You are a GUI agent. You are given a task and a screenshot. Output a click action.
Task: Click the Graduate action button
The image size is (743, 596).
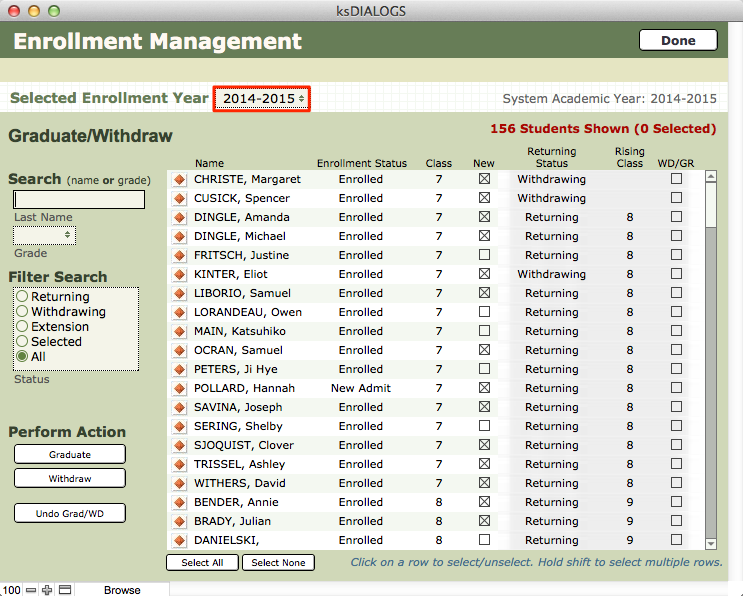pyautogui.click(x=70, y=454)
